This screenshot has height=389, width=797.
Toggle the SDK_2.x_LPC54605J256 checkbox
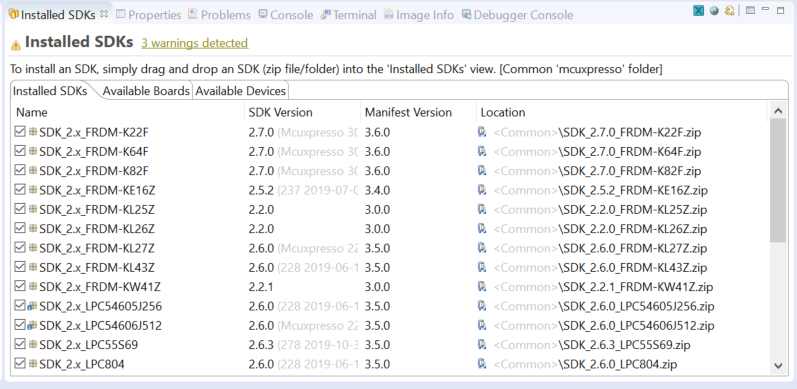click(20, 306)
